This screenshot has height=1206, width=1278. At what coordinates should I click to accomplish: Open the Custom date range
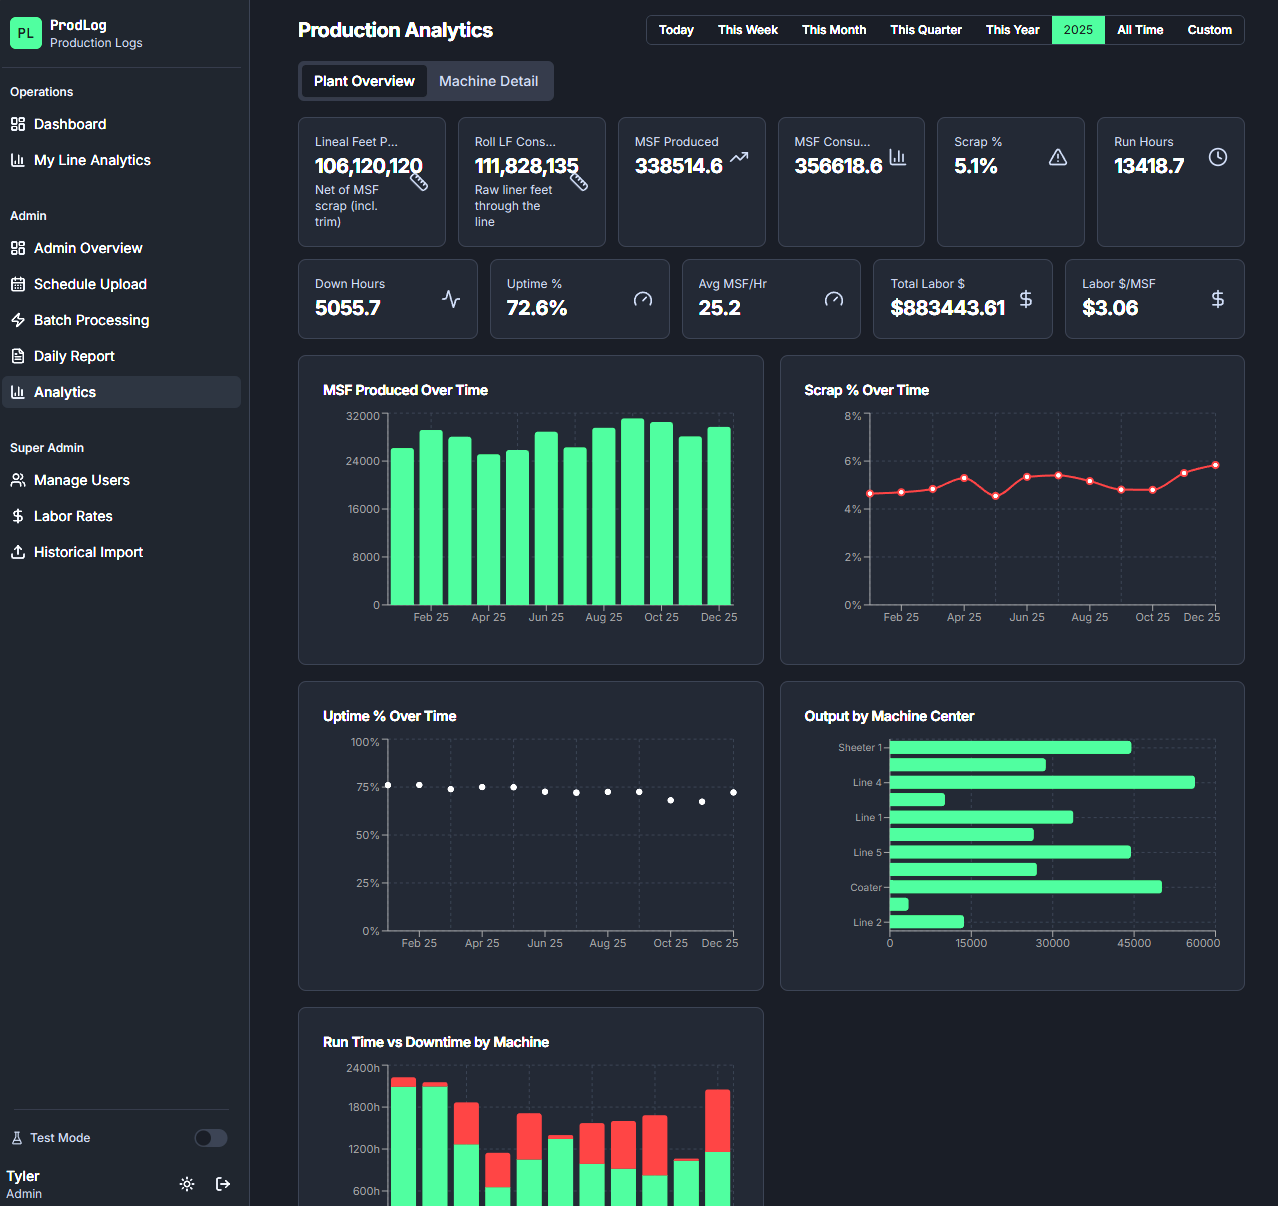pyautogui.click(x=1210, y=30)
